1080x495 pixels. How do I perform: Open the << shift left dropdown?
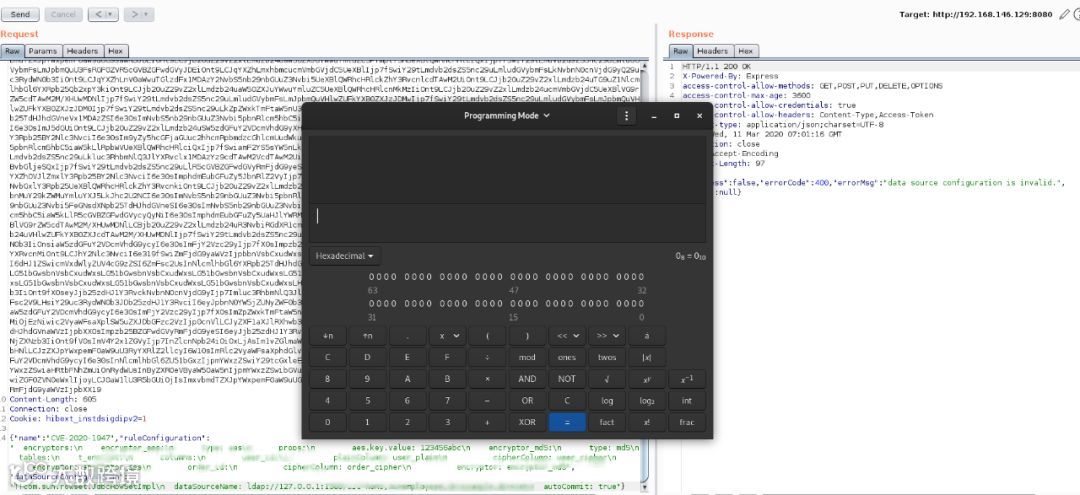[x=567, y=336]
